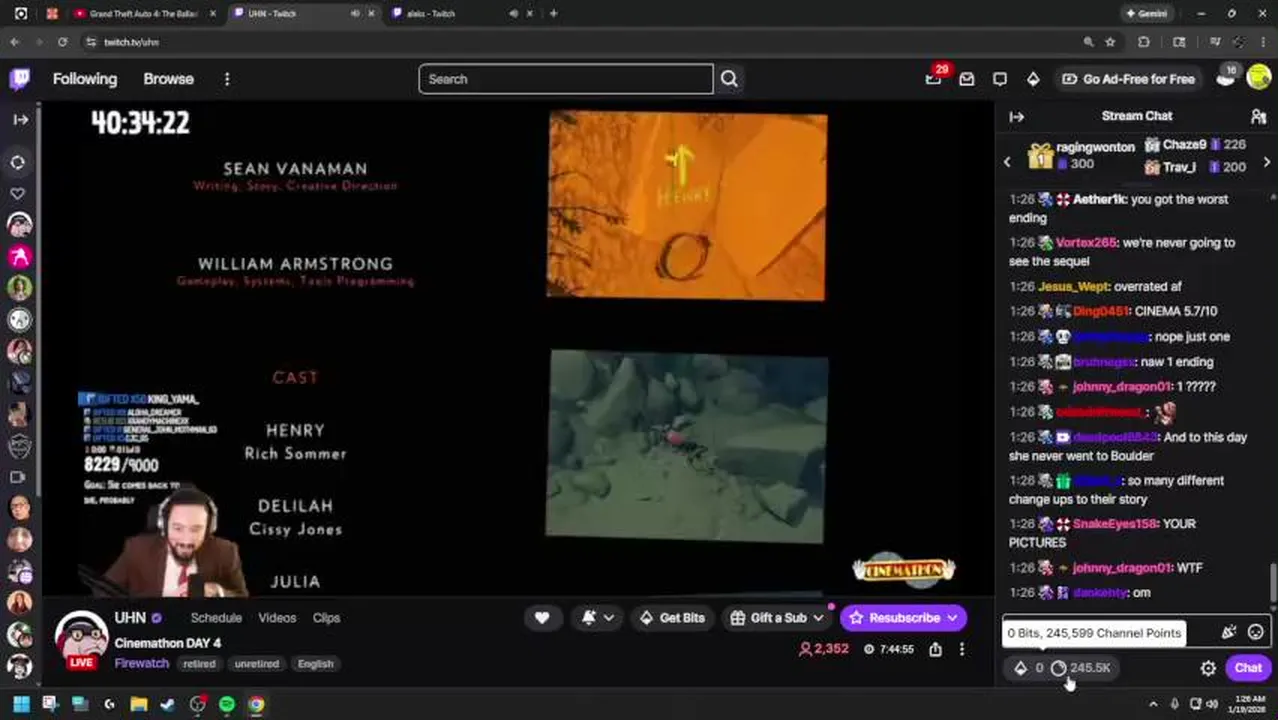Open the user profile avatar menu

(1258, 79)
